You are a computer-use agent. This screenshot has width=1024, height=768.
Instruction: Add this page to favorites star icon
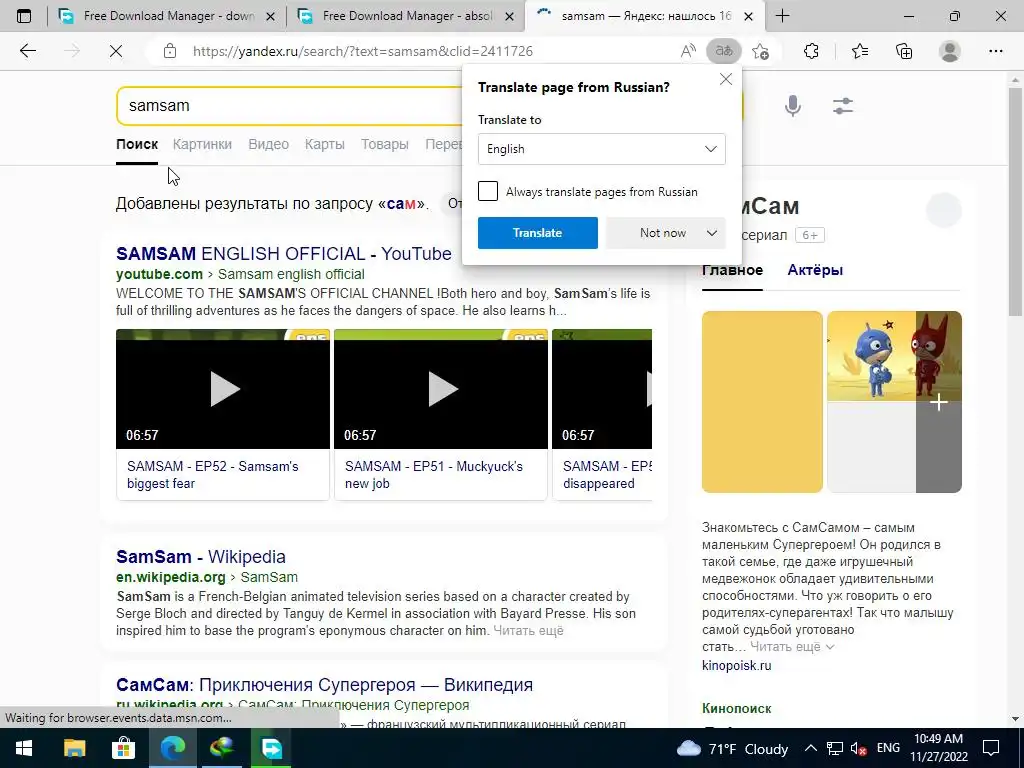(760, 51)
